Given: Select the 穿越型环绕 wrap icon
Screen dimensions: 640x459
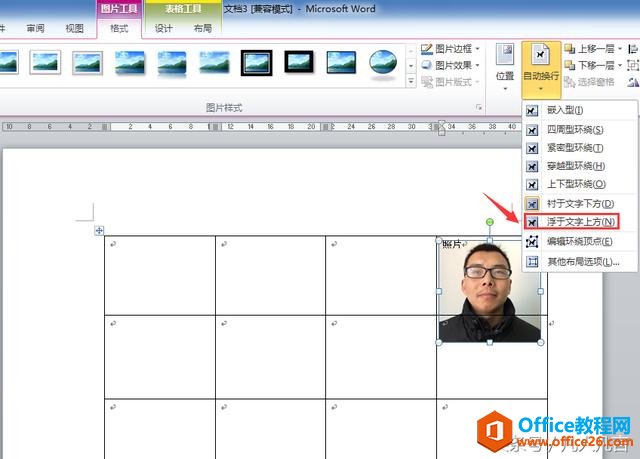Looking at the screenshot, I should (532, 166).
